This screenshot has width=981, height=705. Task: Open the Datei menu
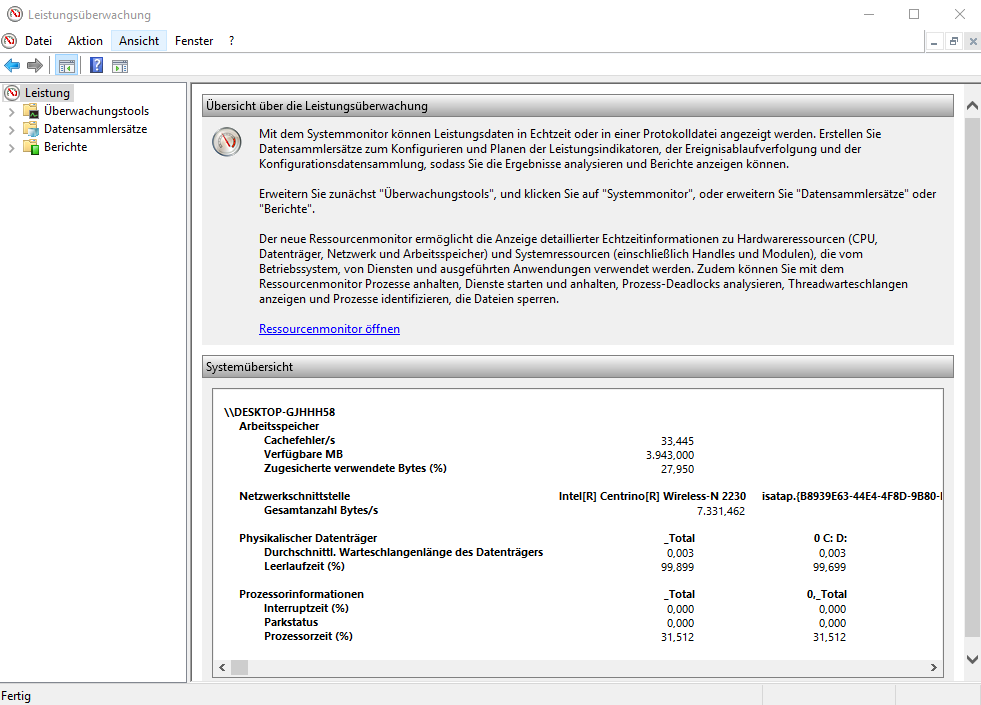click(x=38, y=41)
